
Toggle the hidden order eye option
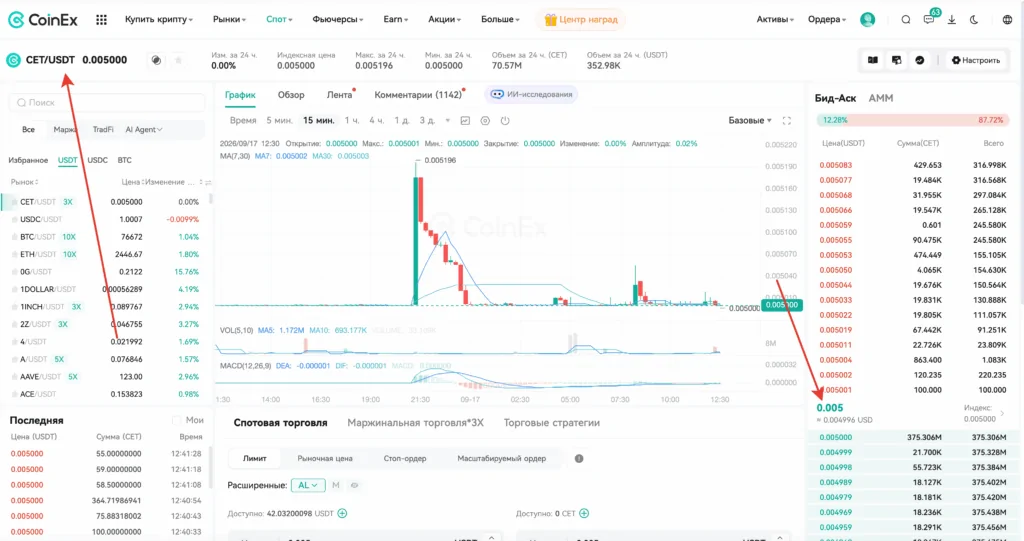click(355, 485)
